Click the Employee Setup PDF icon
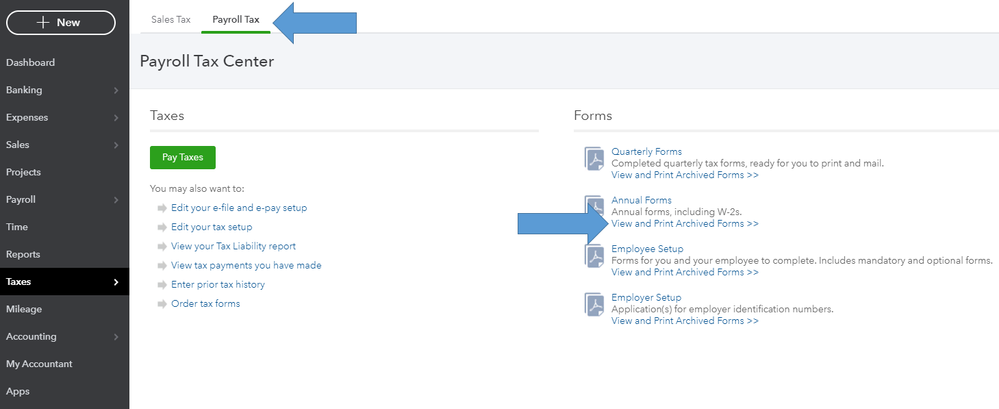 [x=595, y=256]
